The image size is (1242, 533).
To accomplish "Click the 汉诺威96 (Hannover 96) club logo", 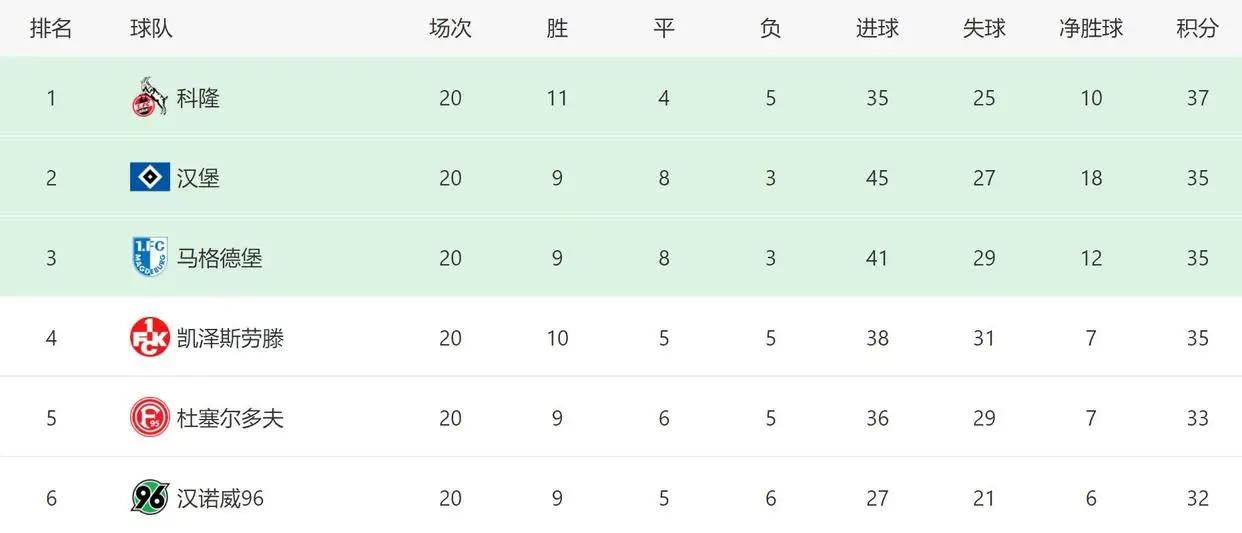I will [x=150, y=497].
